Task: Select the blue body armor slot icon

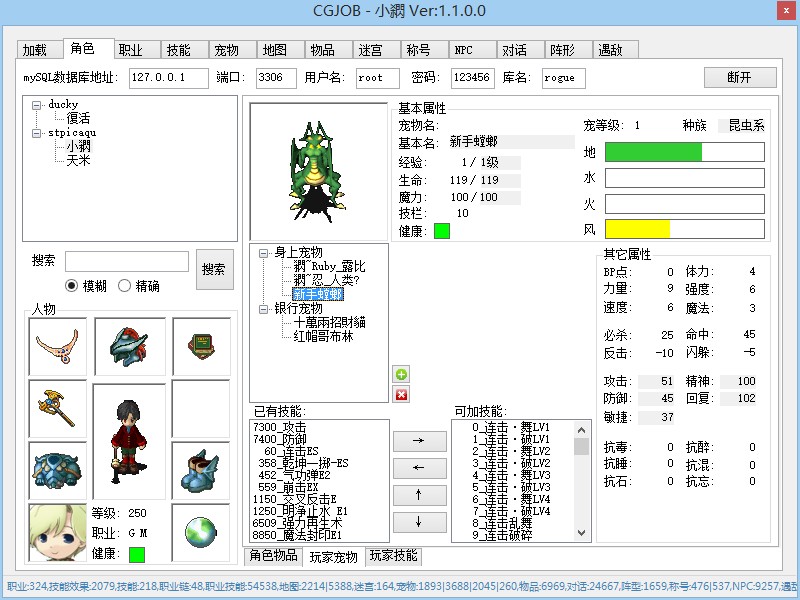Action: 58,470
